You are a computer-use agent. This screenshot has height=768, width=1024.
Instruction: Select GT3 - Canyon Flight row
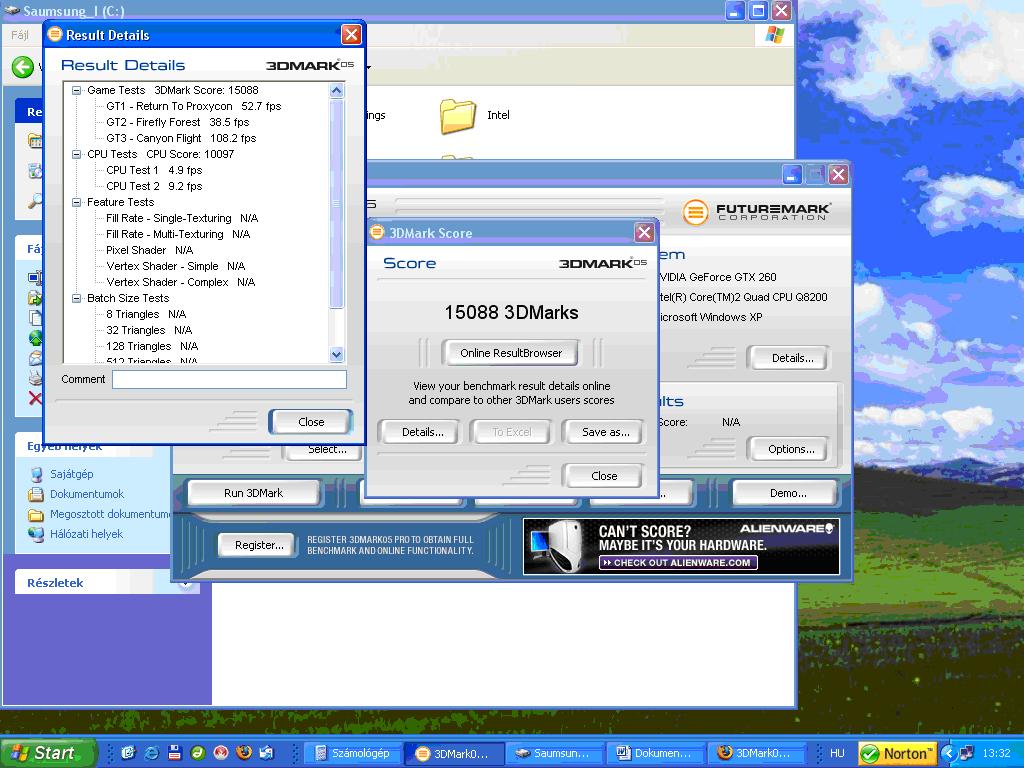pyautogui.click(x=181, y=138)
